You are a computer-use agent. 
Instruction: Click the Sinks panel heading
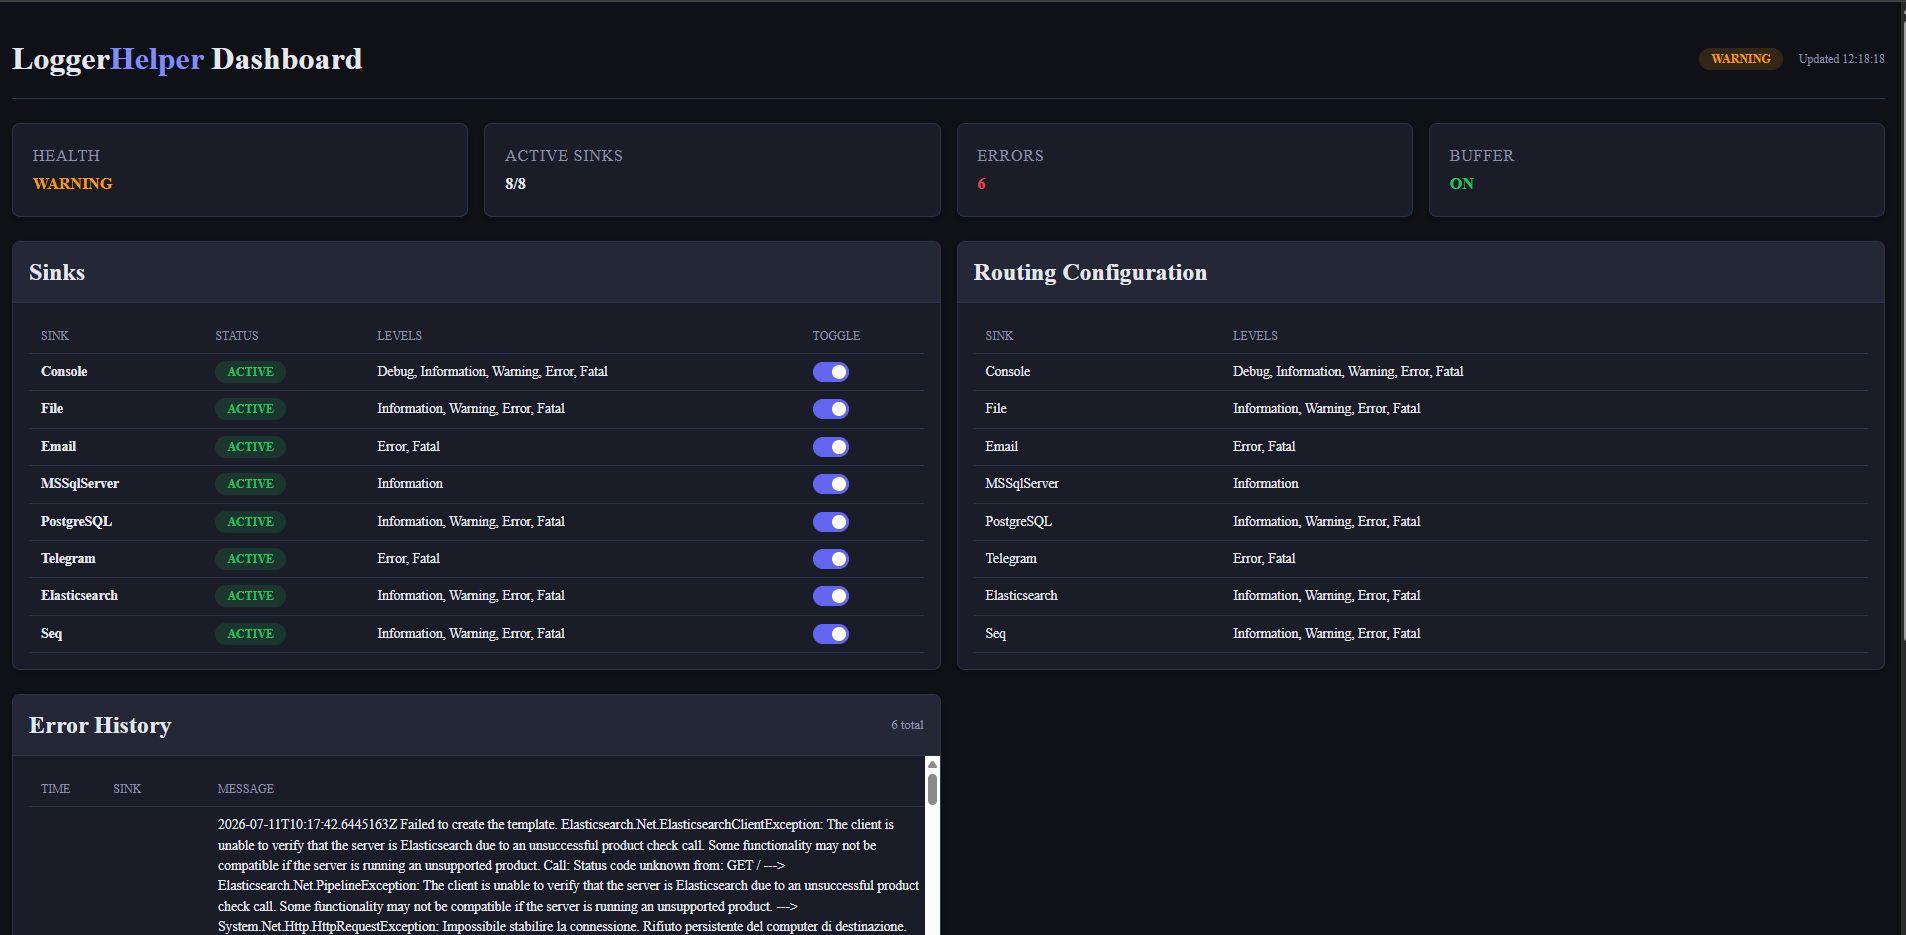pos(57,273)
